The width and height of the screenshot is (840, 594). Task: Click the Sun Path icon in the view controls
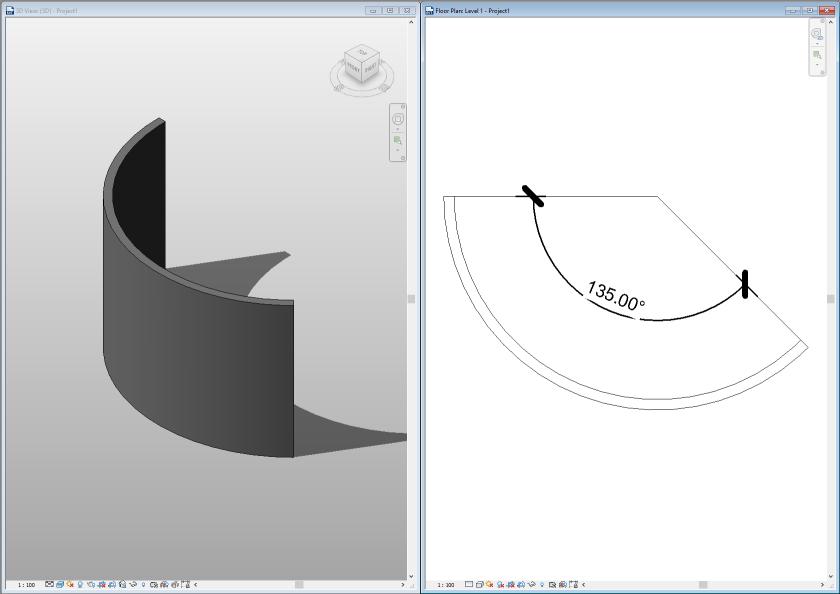pos(69,582)
